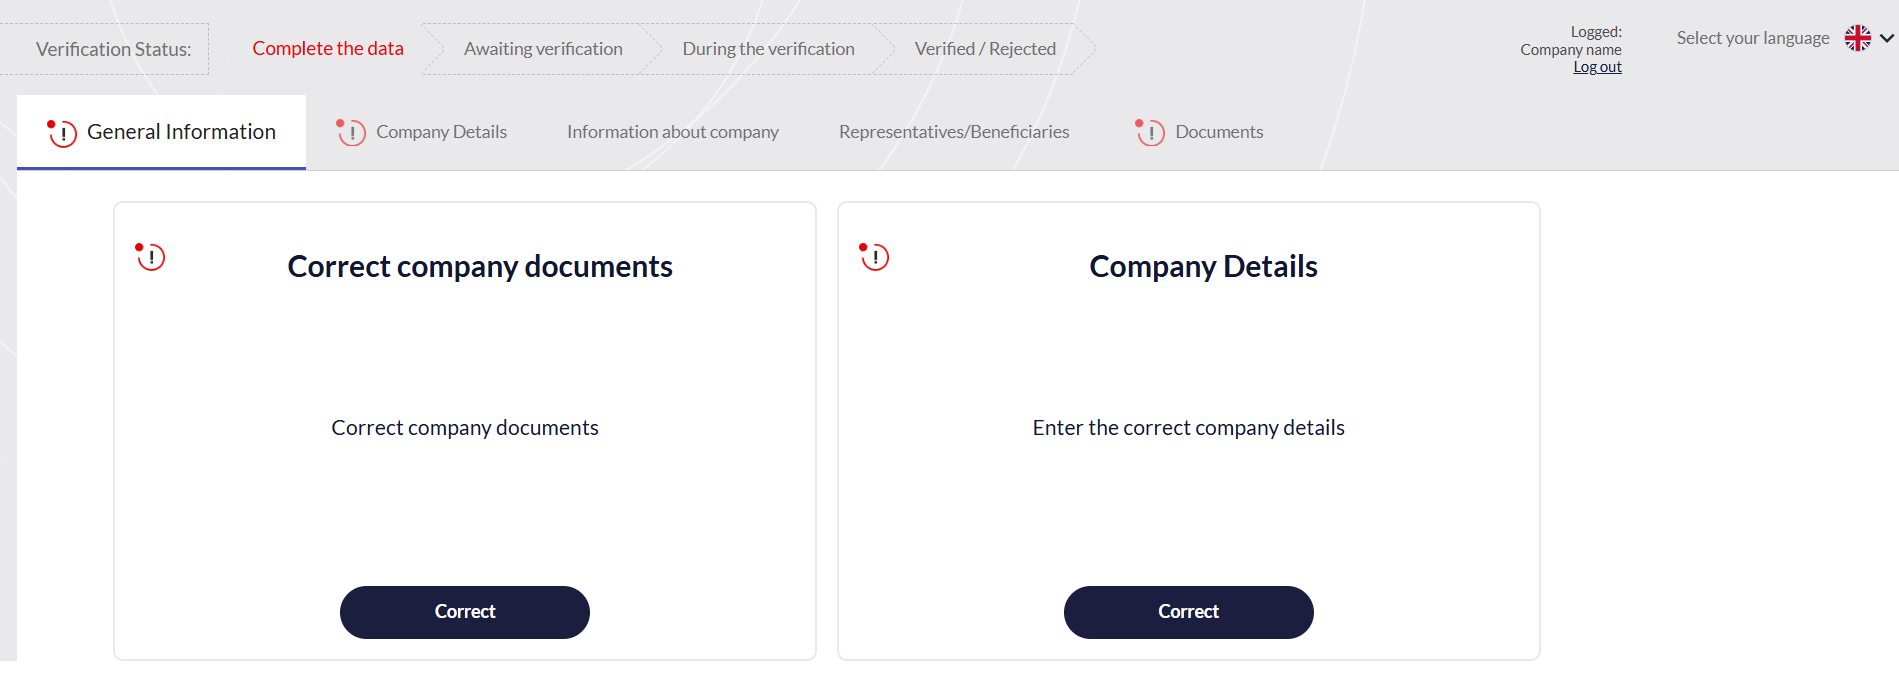The width and height of the screenshot is (1899, 687).
Task: Click the Company name text
Action: pos(1571,49)
